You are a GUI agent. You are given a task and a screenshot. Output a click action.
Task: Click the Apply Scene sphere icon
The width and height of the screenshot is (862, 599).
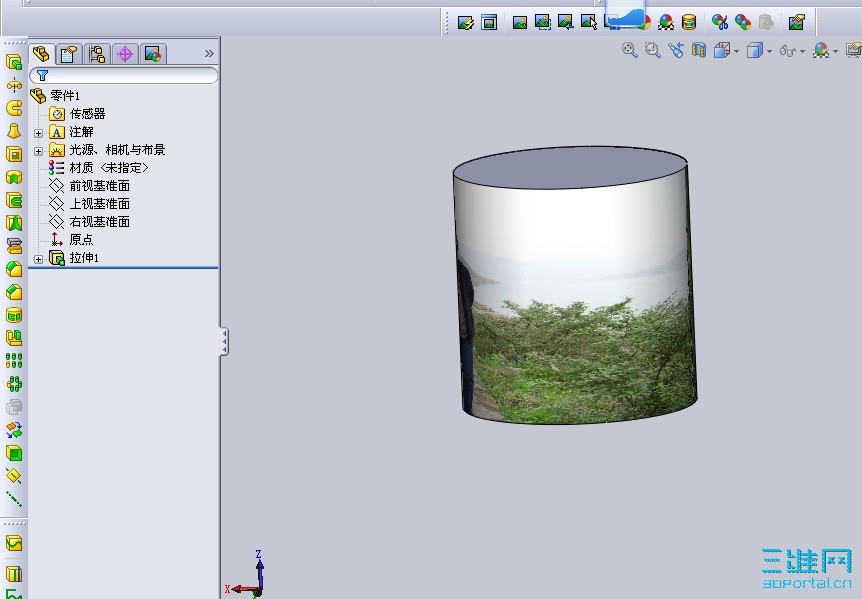point(821,51)
